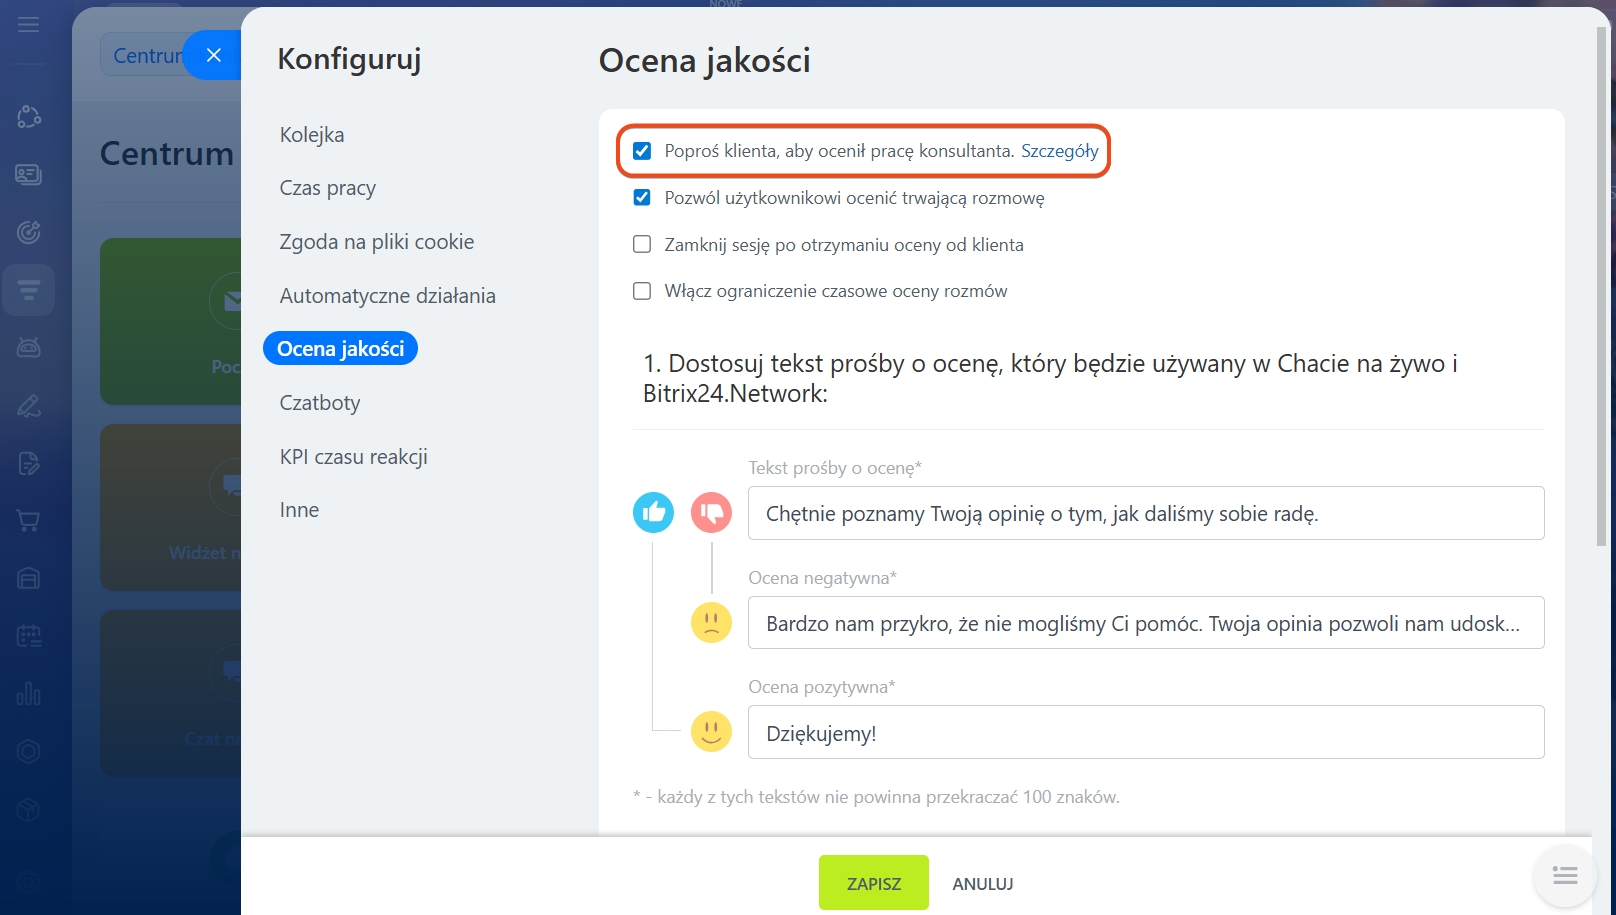1616x915 pixels.
Task: Open the floating list menu button
Action: point(1564,876)
